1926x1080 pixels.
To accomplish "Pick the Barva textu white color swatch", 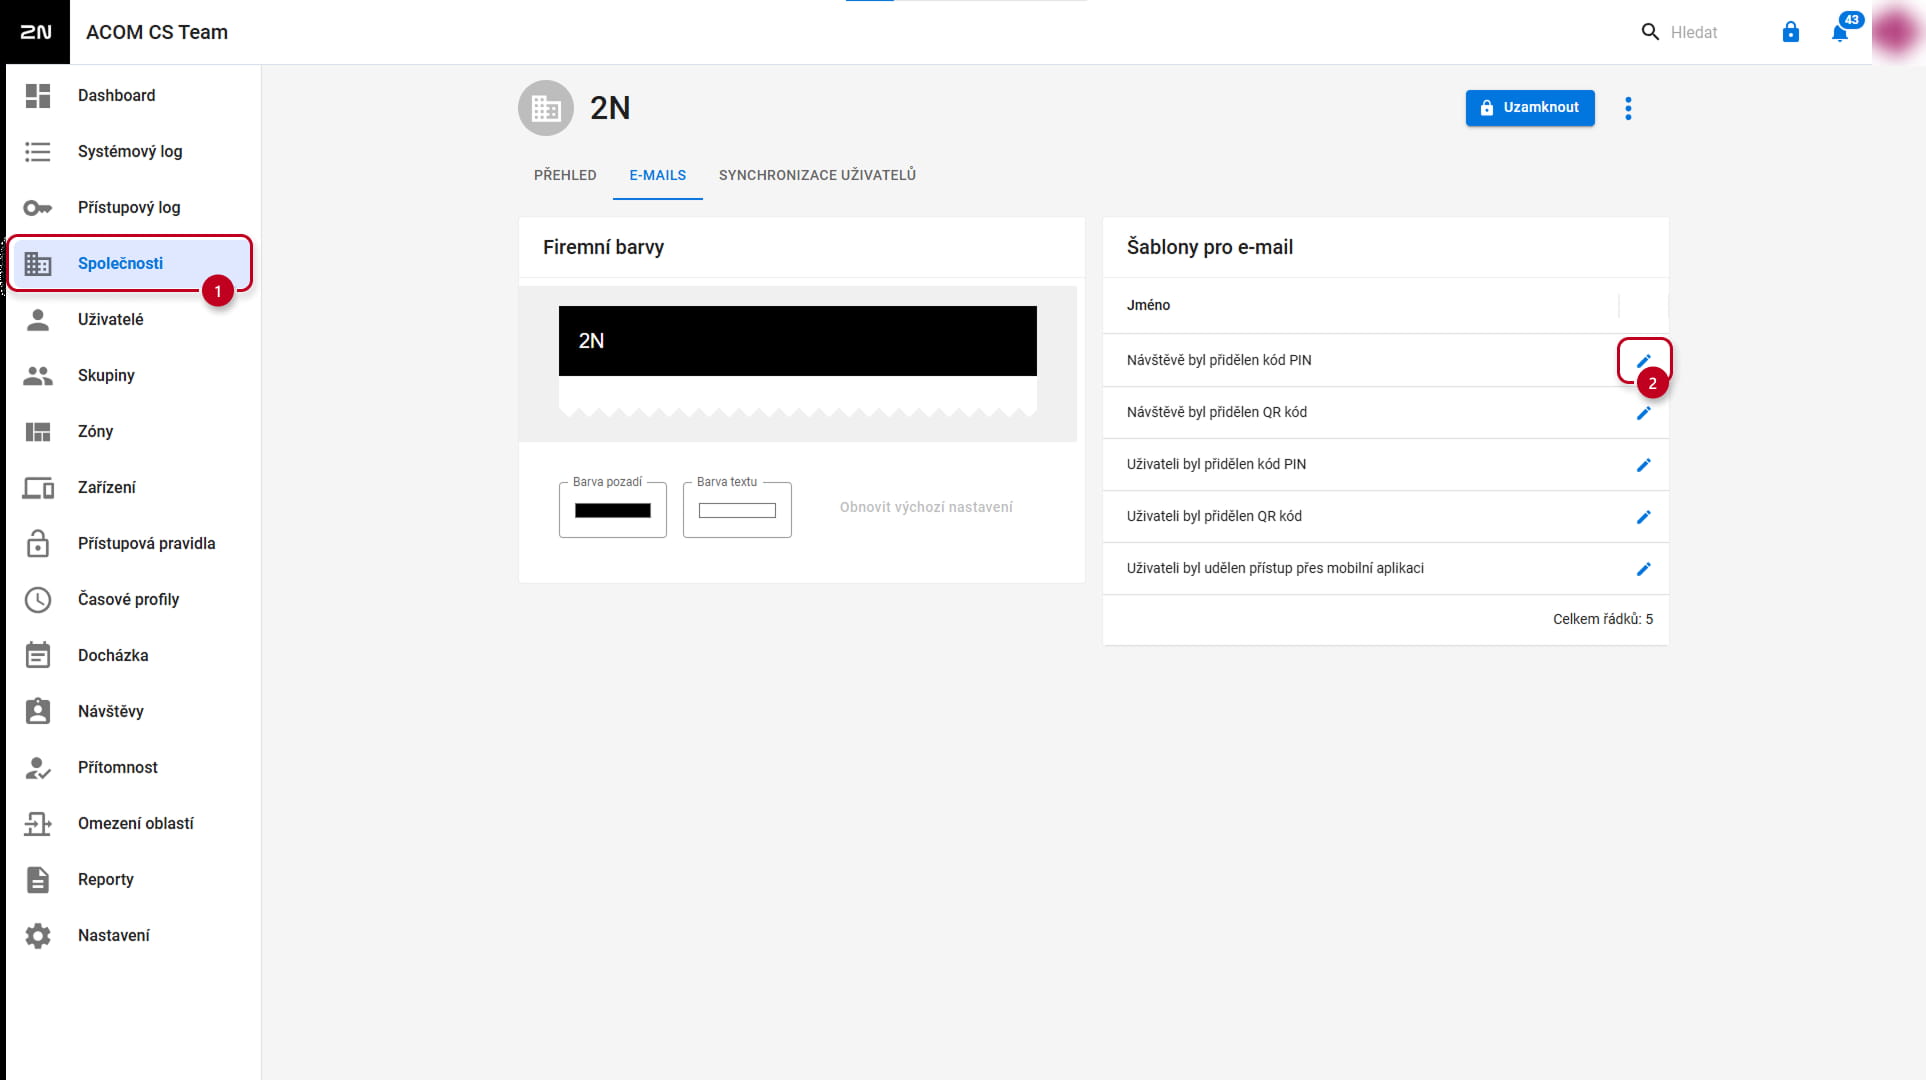I will point(737,511).
